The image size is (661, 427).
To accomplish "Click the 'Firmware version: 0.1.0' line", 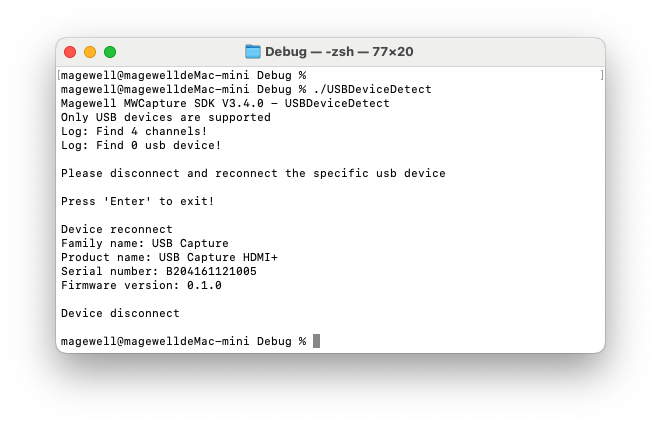I will pos(141,285).
